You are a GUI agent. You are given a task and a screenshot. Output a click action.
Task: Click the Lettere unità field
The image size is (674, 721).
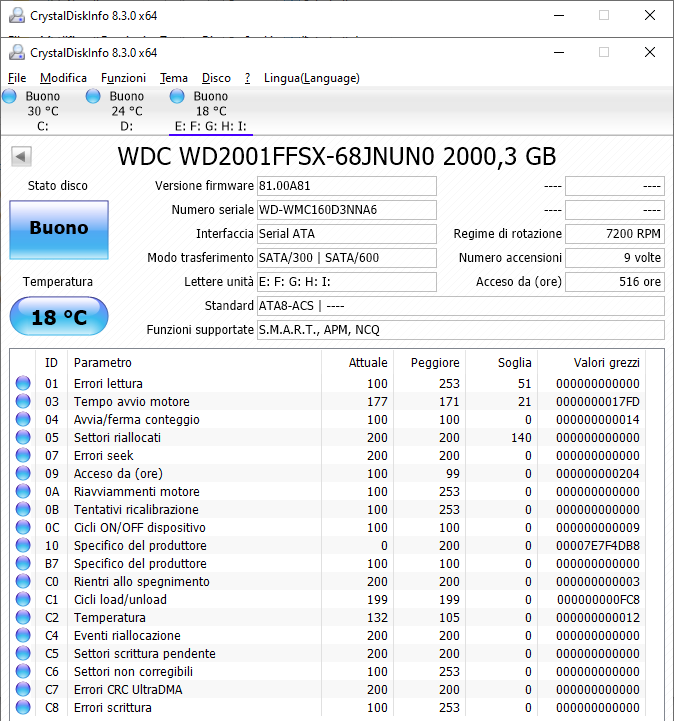[x=347, y=281]
